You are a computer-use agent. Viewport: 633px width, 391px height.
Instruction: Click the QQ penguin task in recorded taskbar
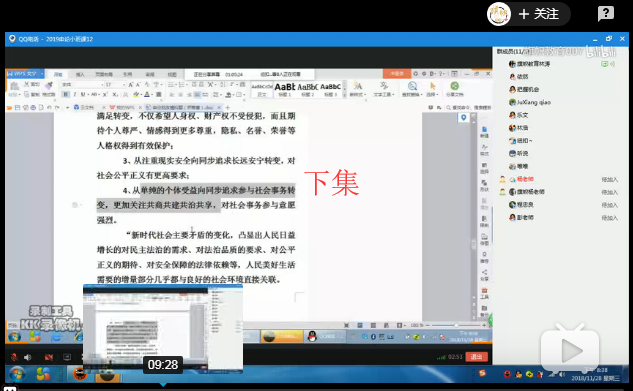click(x=325, y=336)
